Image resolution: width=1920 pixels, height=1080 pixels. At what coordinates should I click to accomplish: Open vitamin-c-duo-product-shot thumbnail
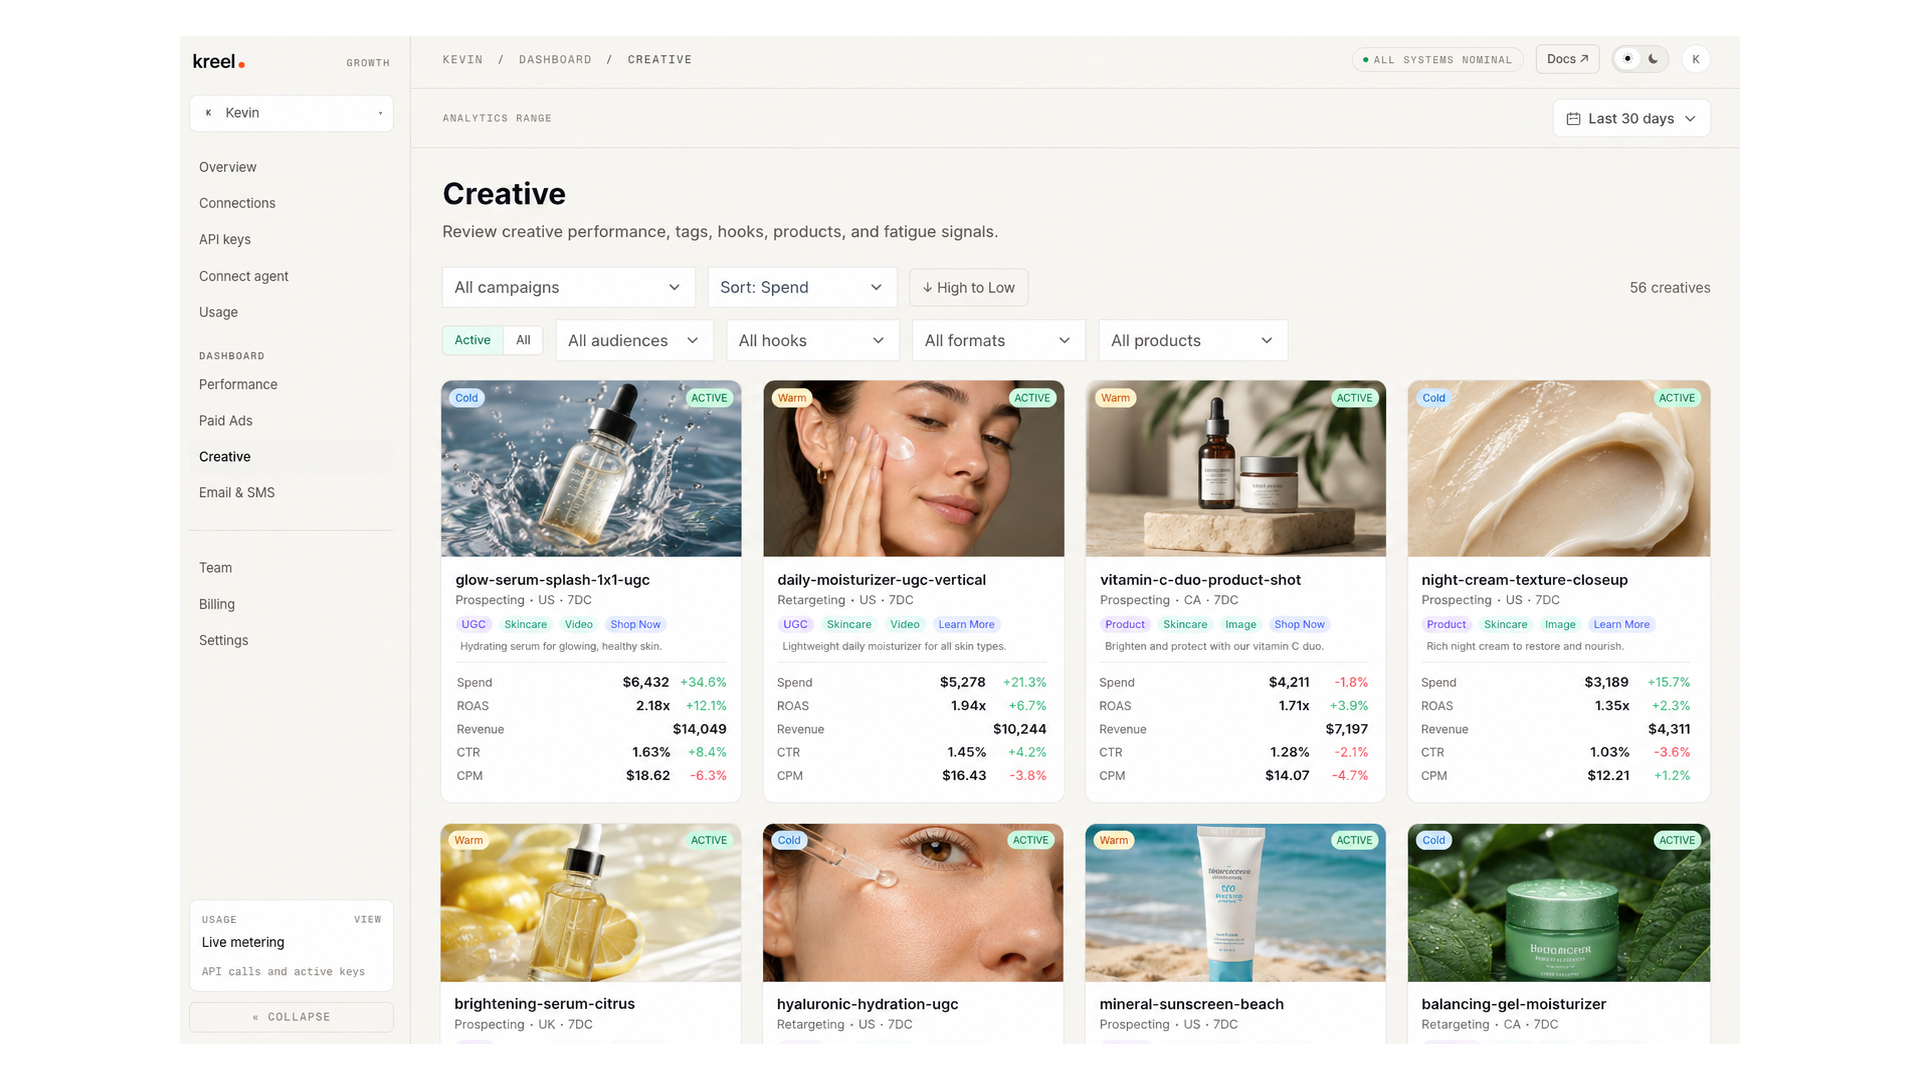[x=1236, y=468]
